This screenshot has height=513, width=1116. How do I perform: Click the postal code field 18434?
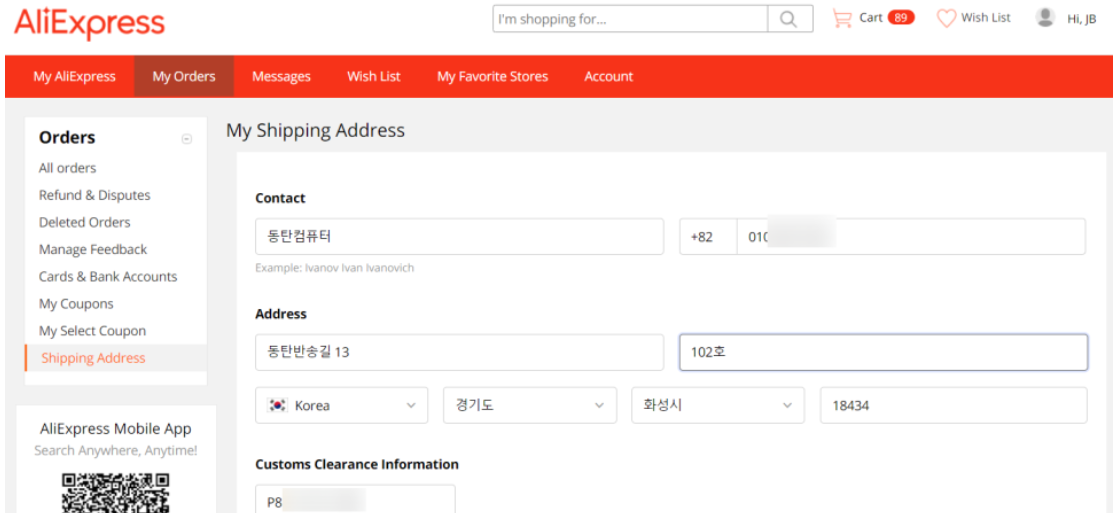point(954,406)
